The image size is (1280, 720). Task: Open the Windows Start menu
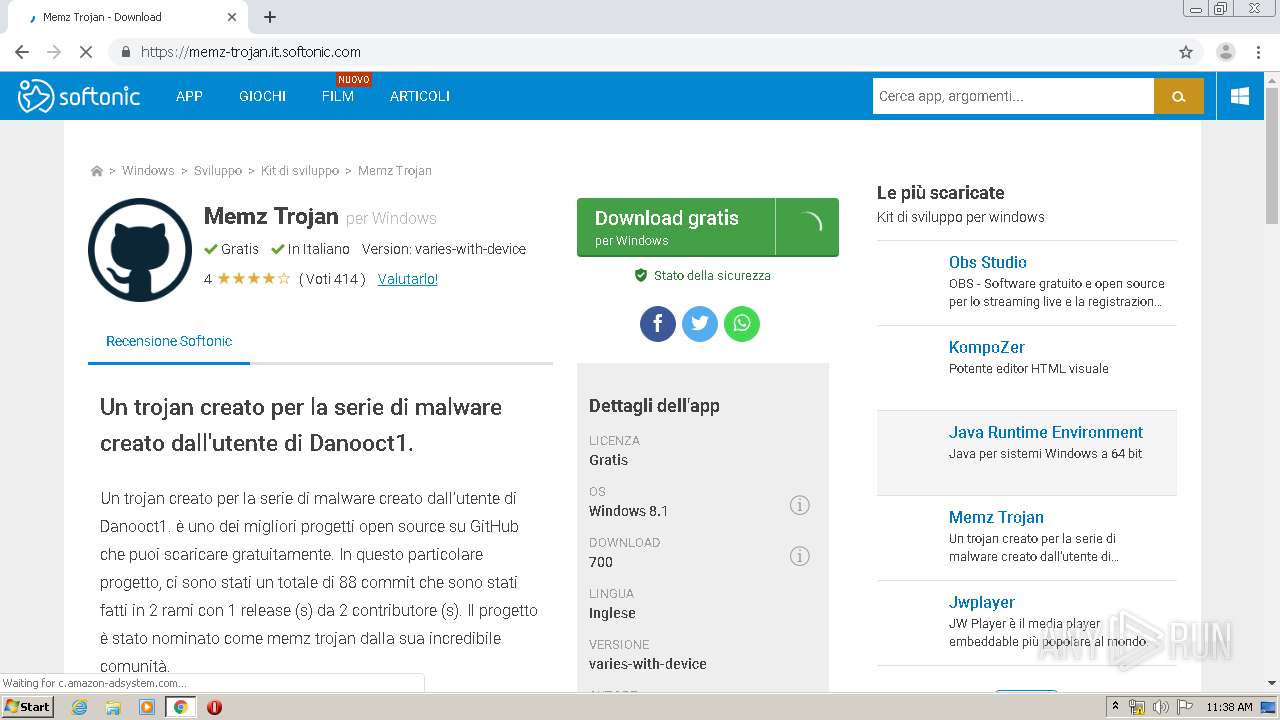(x=28, y=706)
